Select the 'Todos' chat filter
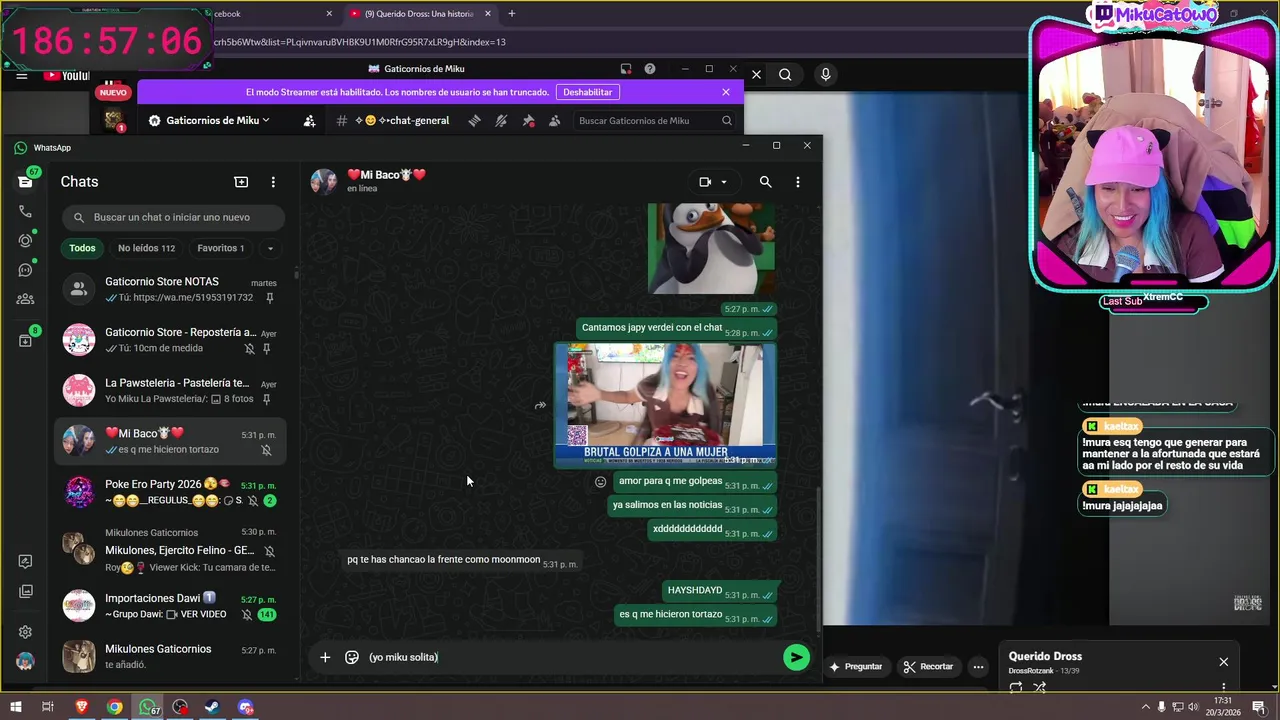 pyautogui.click(x=82, y=248)
